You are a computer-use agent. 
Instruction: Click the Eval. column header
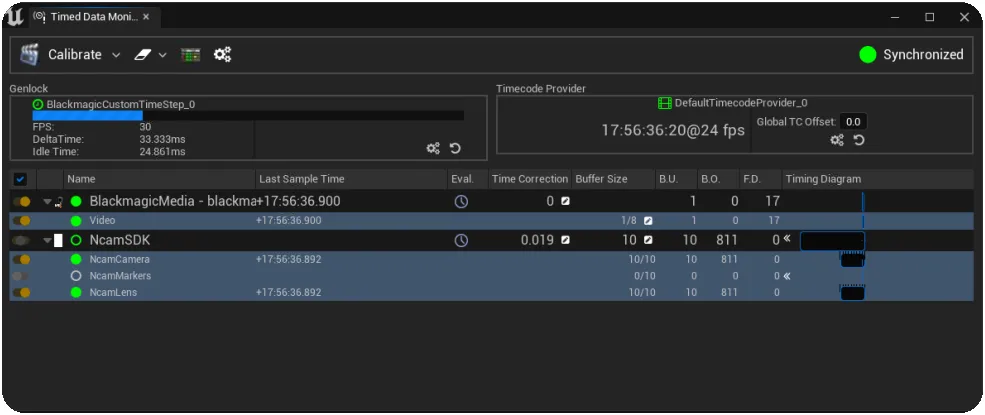coord(467,179)
